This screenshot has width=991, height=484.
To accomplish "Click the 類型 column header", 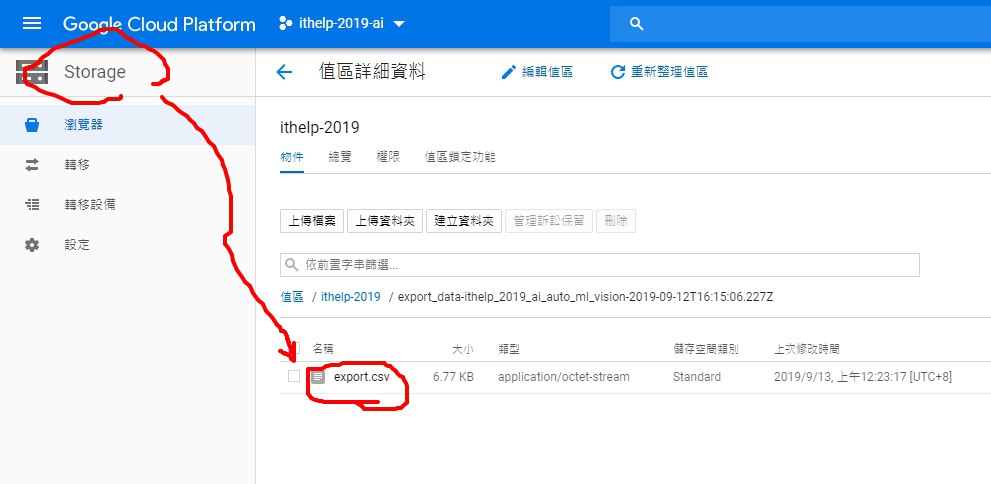I will coord(509,349).
